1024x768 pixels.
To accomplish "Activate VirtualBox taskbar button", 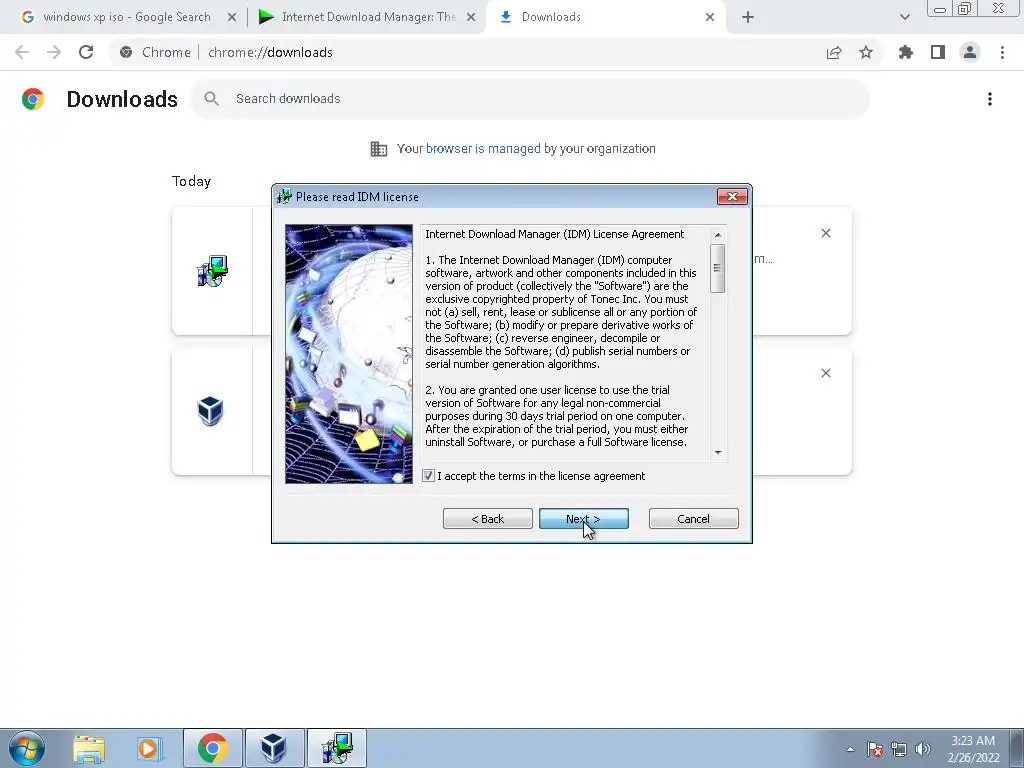I will [x=274, y=748].
